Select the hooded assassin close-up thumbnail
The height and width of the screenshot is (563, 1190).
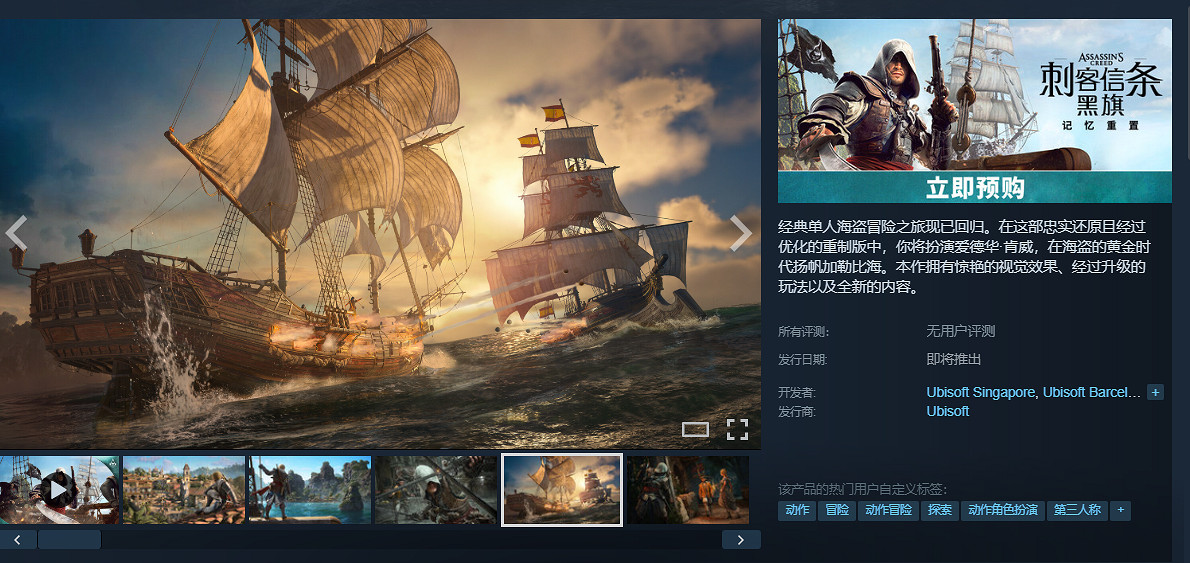point(436,490)
